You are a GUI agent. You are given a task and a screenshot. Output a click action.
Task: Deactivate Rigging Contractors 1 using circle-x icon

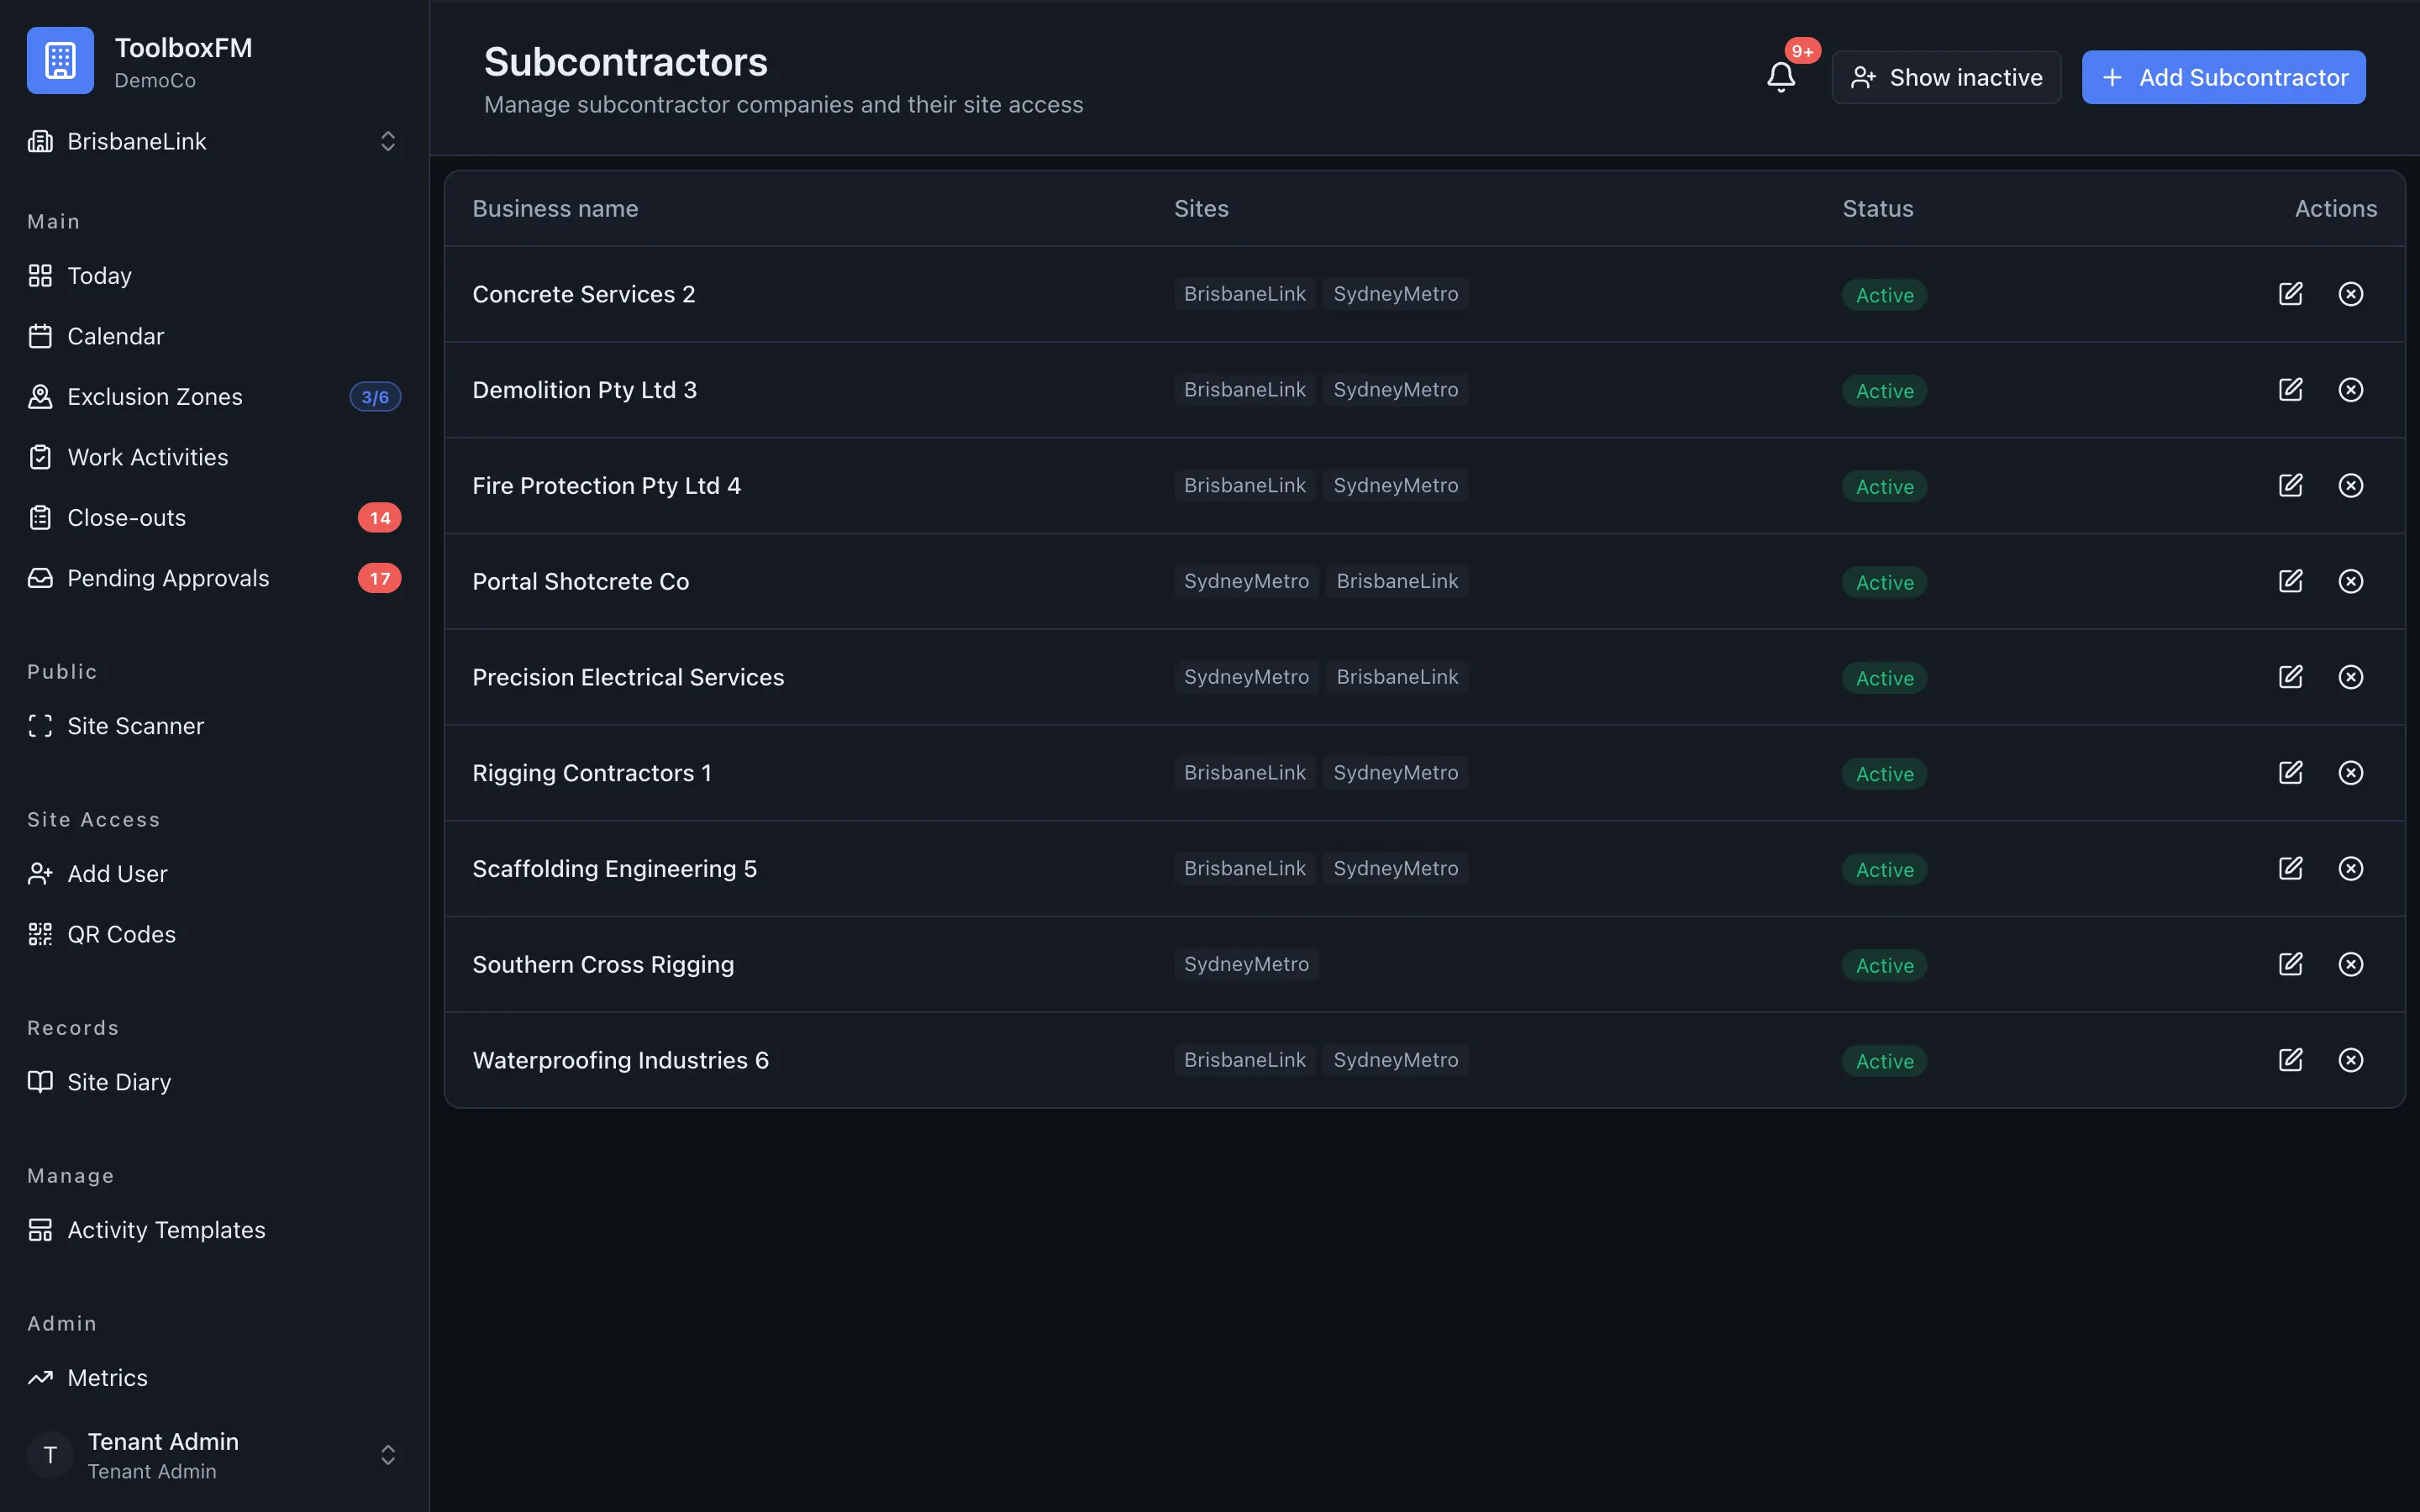click(2350, 773)
